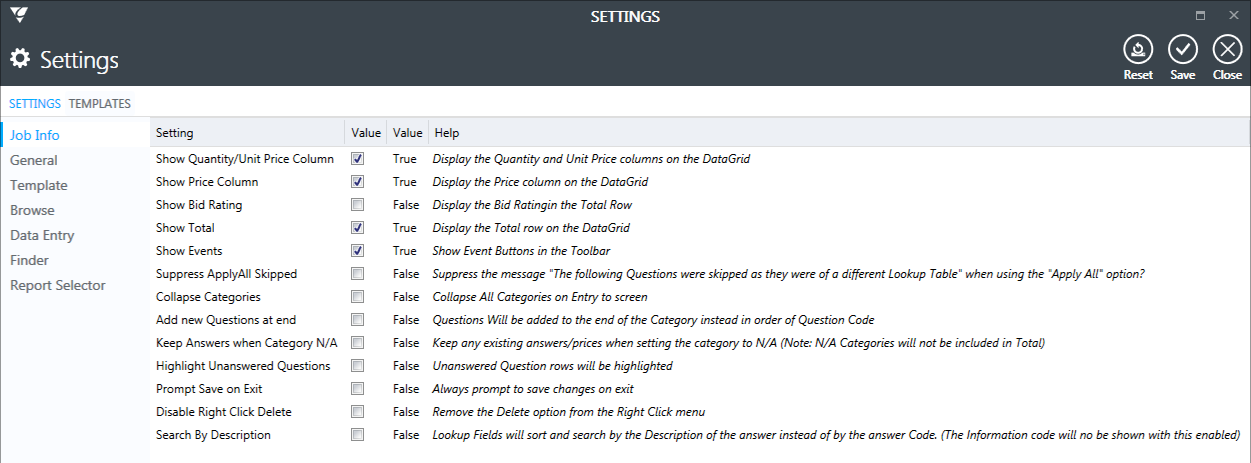Click the Save checkmark icon

(x=1183, y=49)
